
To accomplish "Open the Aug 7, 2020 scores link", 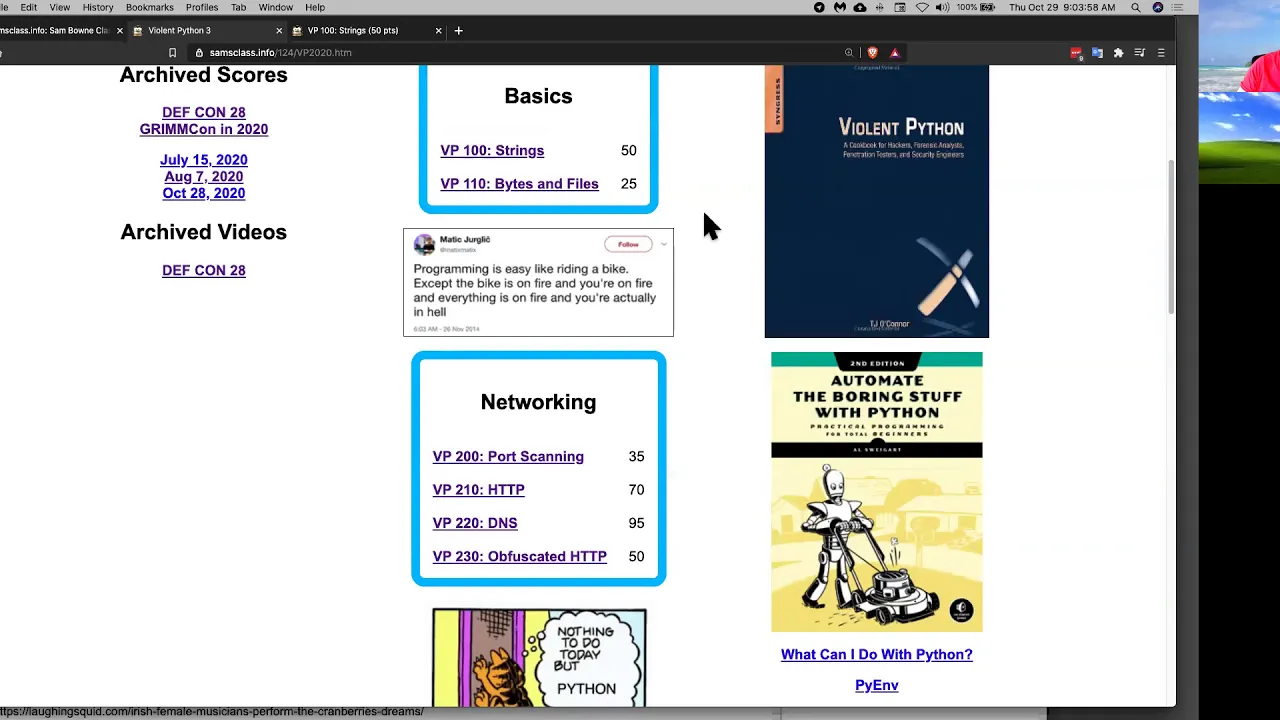I will tap(204, 177).
